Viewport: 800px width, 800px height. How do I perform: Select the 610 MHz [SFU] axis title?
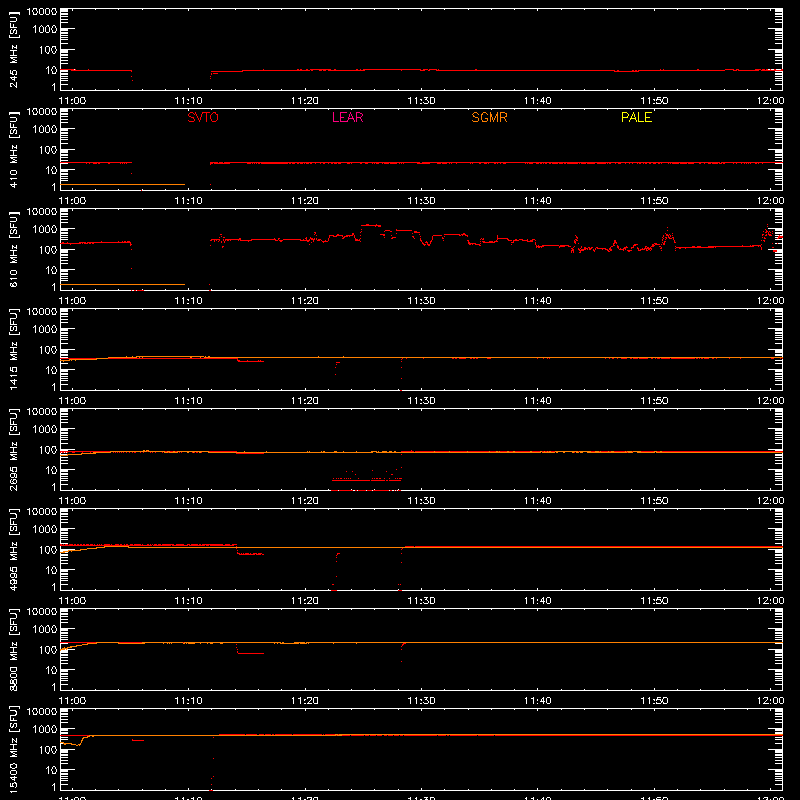[x=13, y=249]
